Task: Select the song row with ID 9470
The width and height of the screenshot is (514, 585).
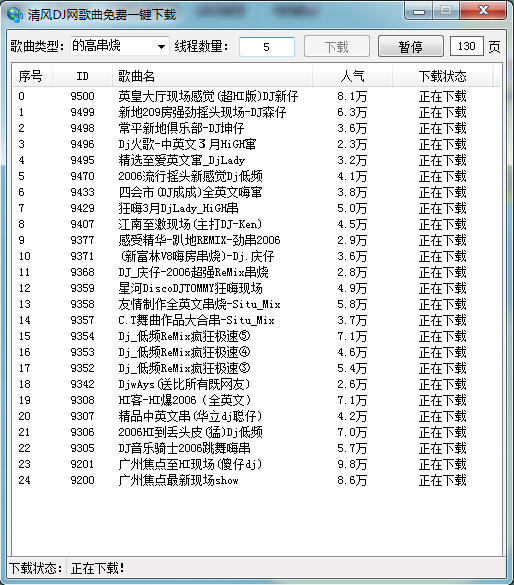Action: click(x=257, y=176)
